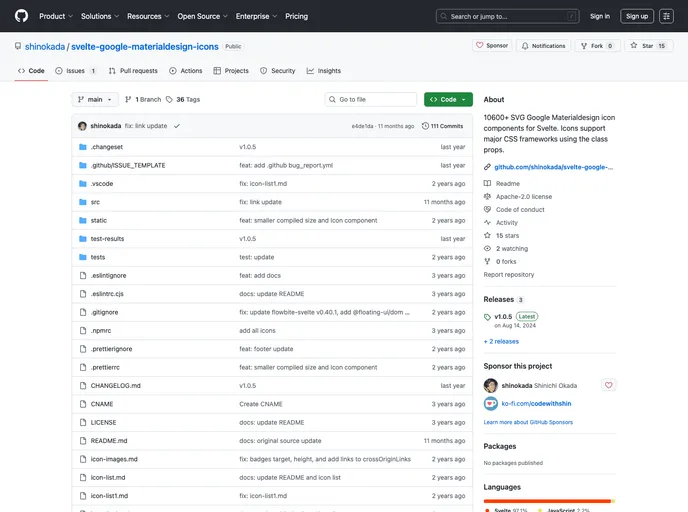This screenshot has width=688, height=512.
Task: Click the Notifications bell button
Action: 543,46
